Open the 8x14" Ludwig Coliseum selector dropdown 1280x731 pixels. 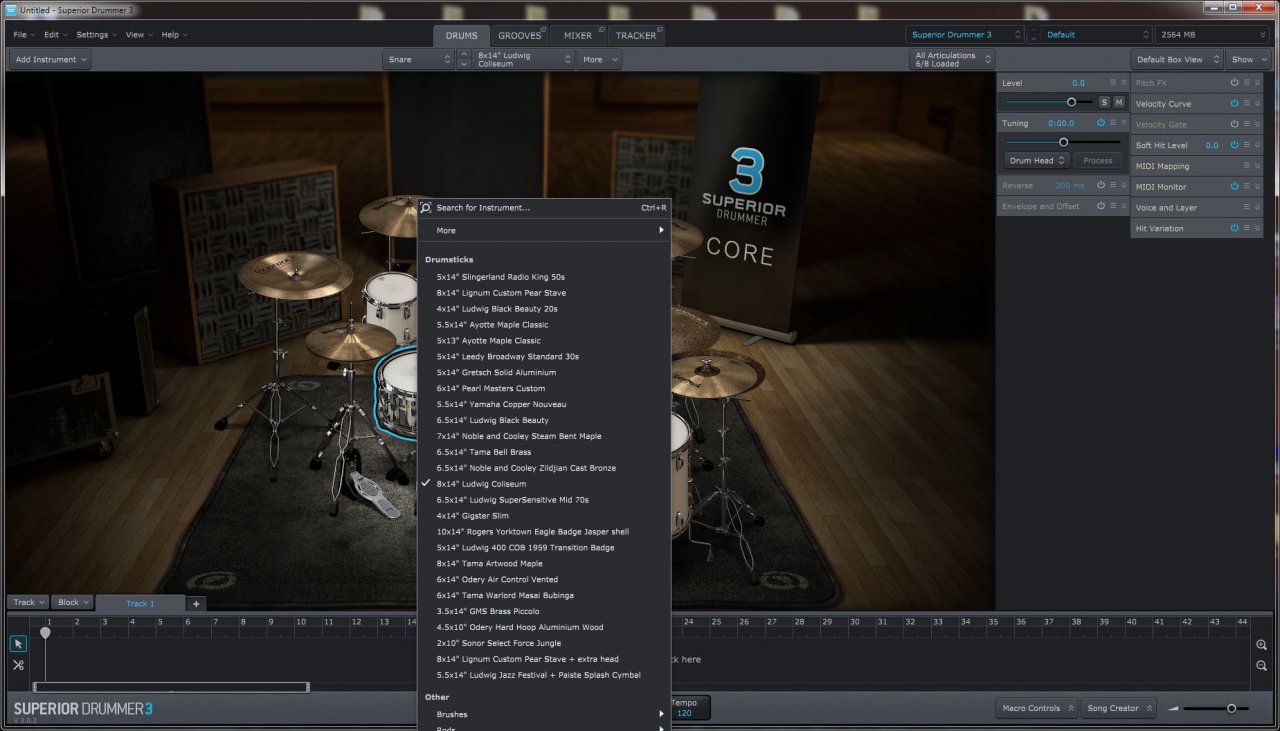[524, 59]
